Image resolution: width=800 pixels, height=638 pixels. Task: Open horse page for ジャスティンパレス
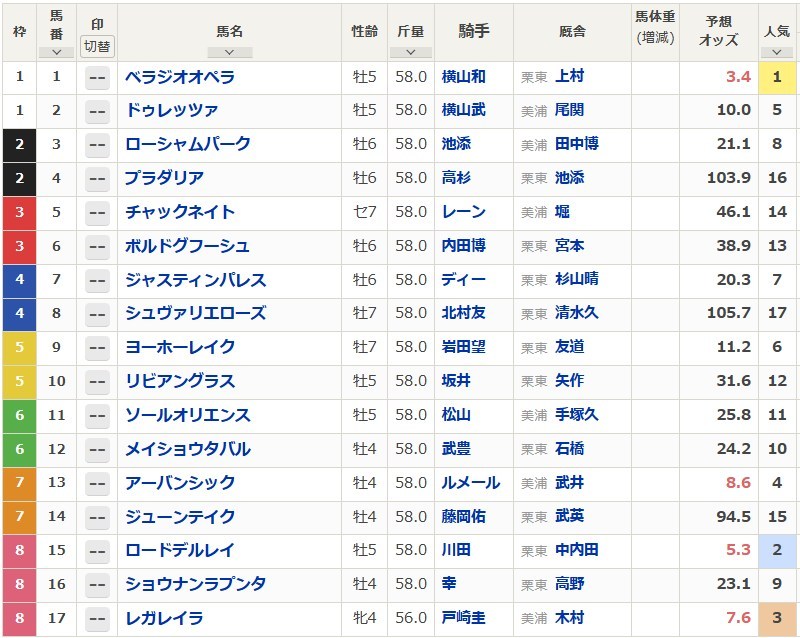tap(195, 280)
